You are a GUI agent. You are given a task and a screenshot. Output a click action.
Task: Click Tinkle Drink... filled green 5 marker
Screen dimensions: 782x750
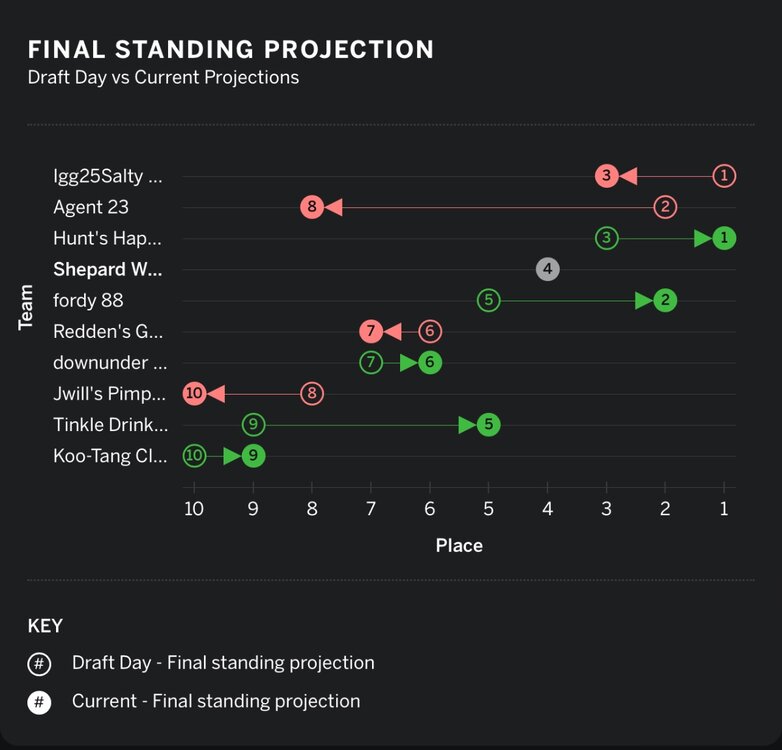488,424
